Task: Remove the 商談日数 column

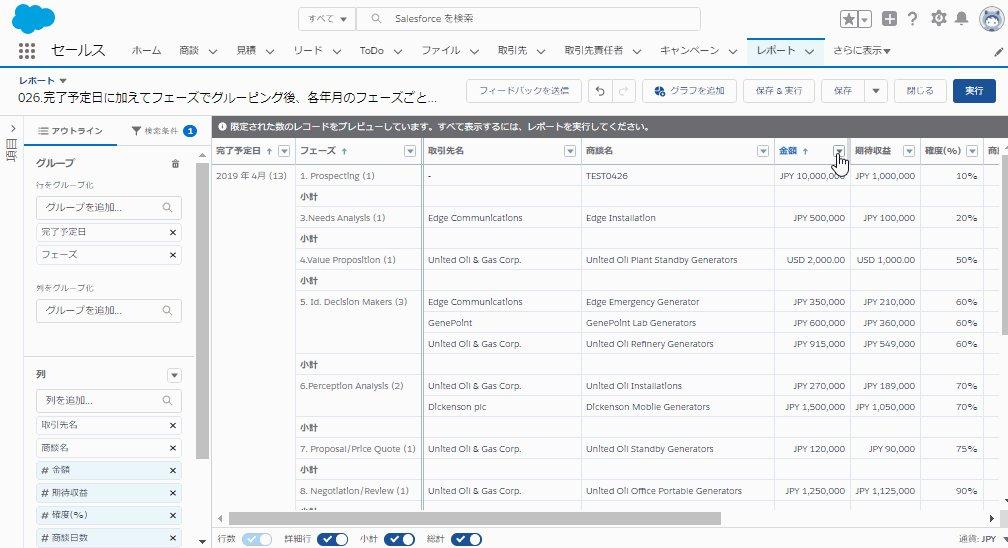Action: coord(172,538)
